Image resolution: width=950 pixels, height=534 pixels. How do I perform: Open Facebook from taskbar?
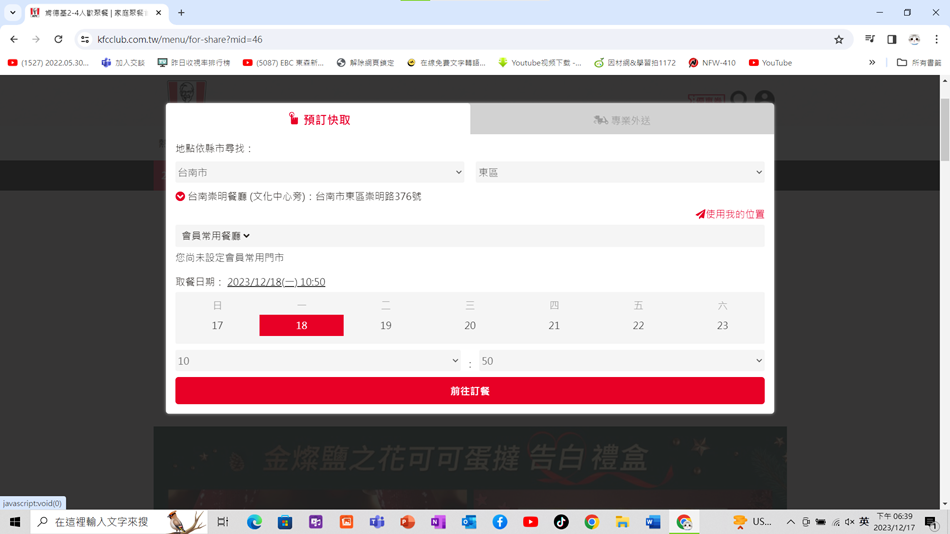500,522
